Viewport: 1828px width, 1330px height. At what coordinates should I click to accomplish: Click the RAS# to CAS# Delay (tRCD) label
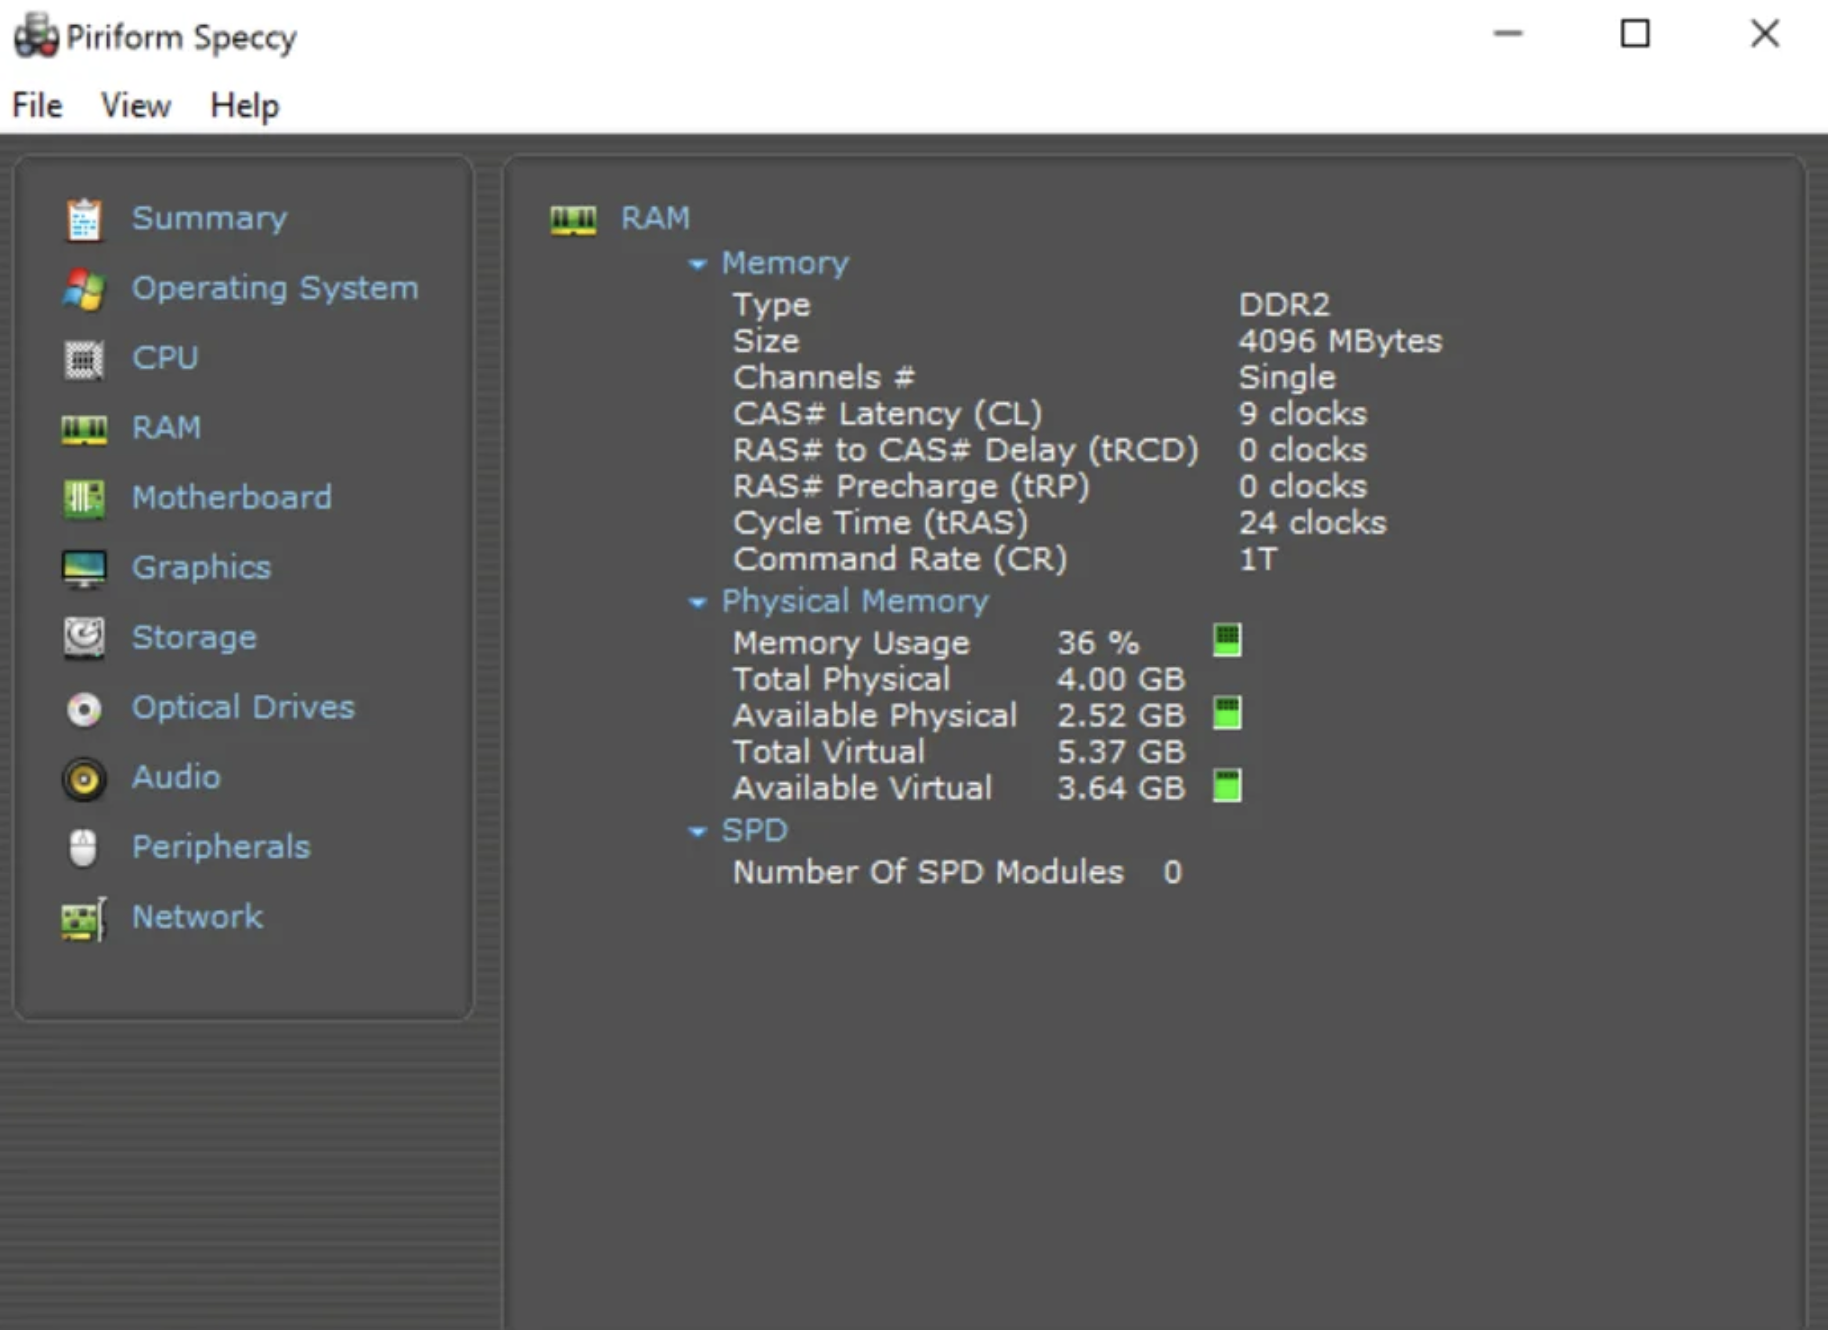[965, 450]
